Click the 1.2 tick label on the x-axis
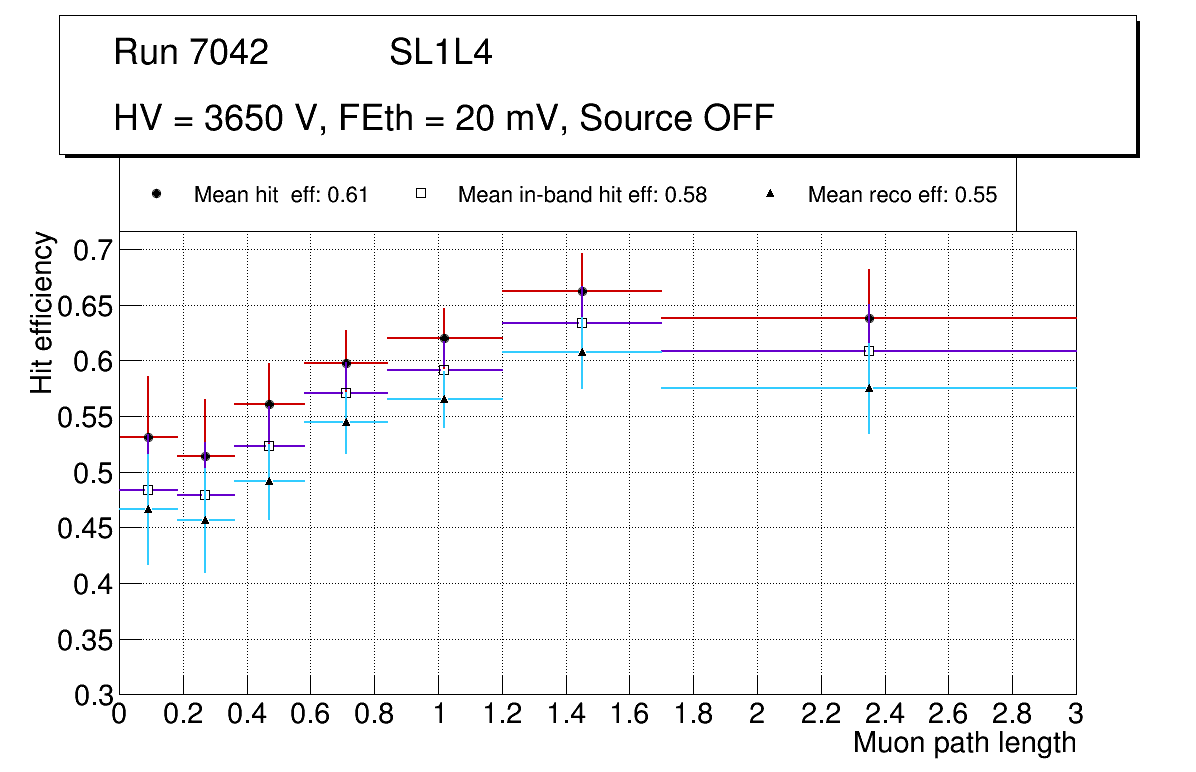The height and width of the screenshot is (772, 1196). [x=502, y=714]
